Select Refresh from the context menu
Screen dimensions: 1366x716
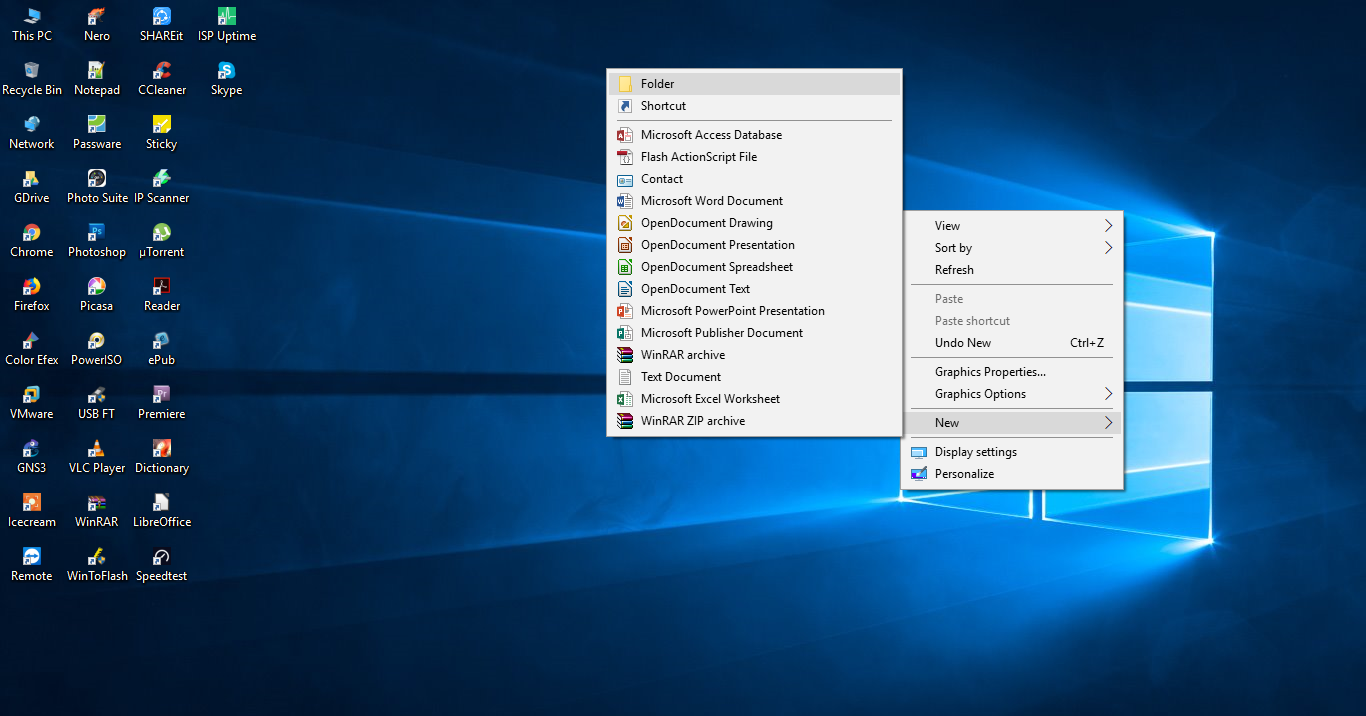tap(1012, 269)
